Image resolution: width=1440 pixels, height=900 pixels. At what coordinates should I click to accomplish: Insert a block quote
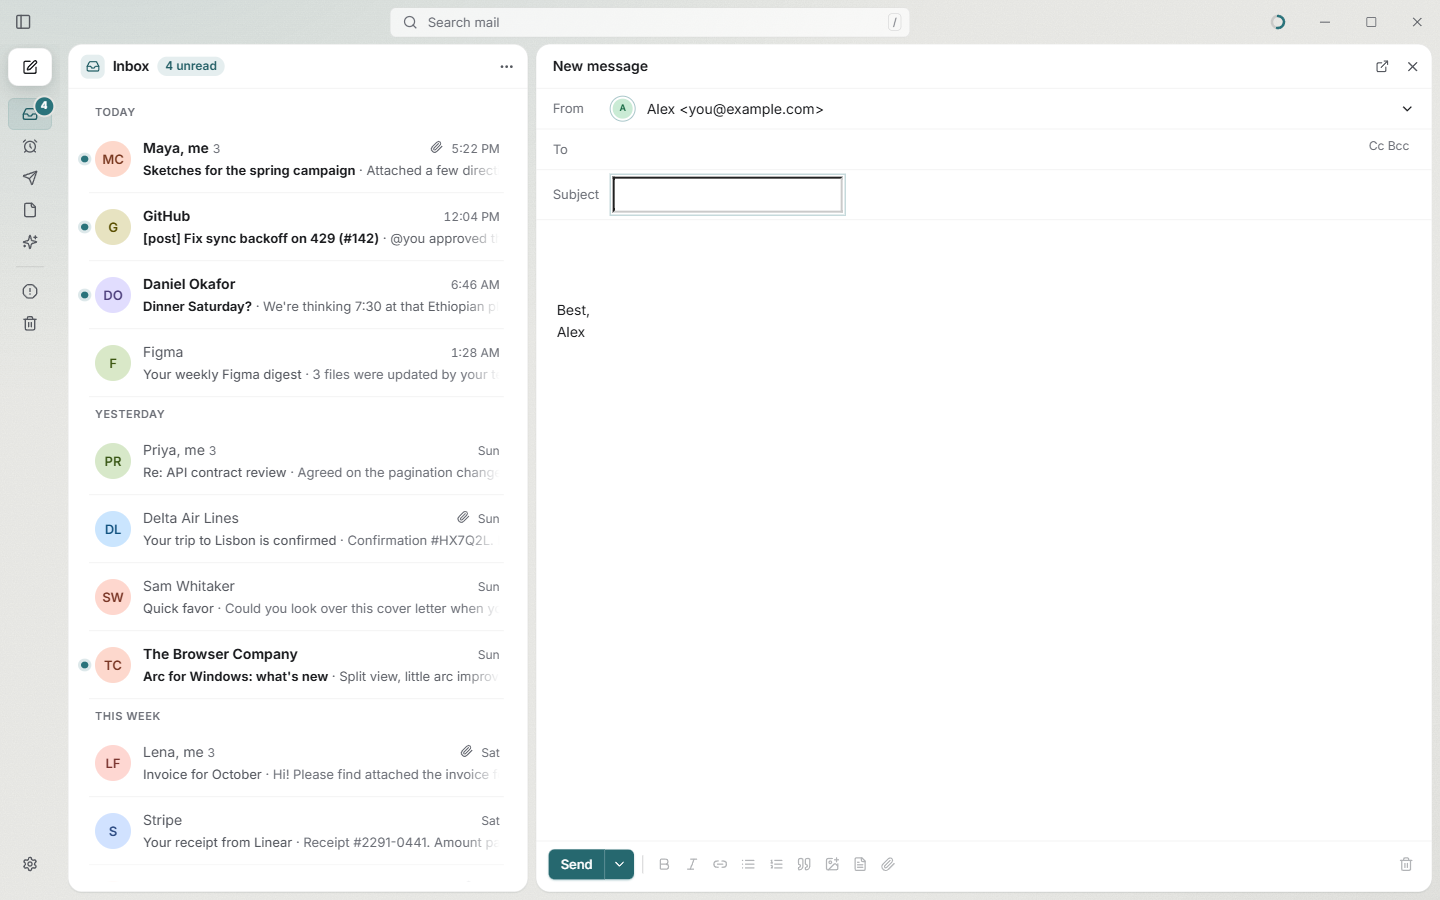tap(804, 865)
